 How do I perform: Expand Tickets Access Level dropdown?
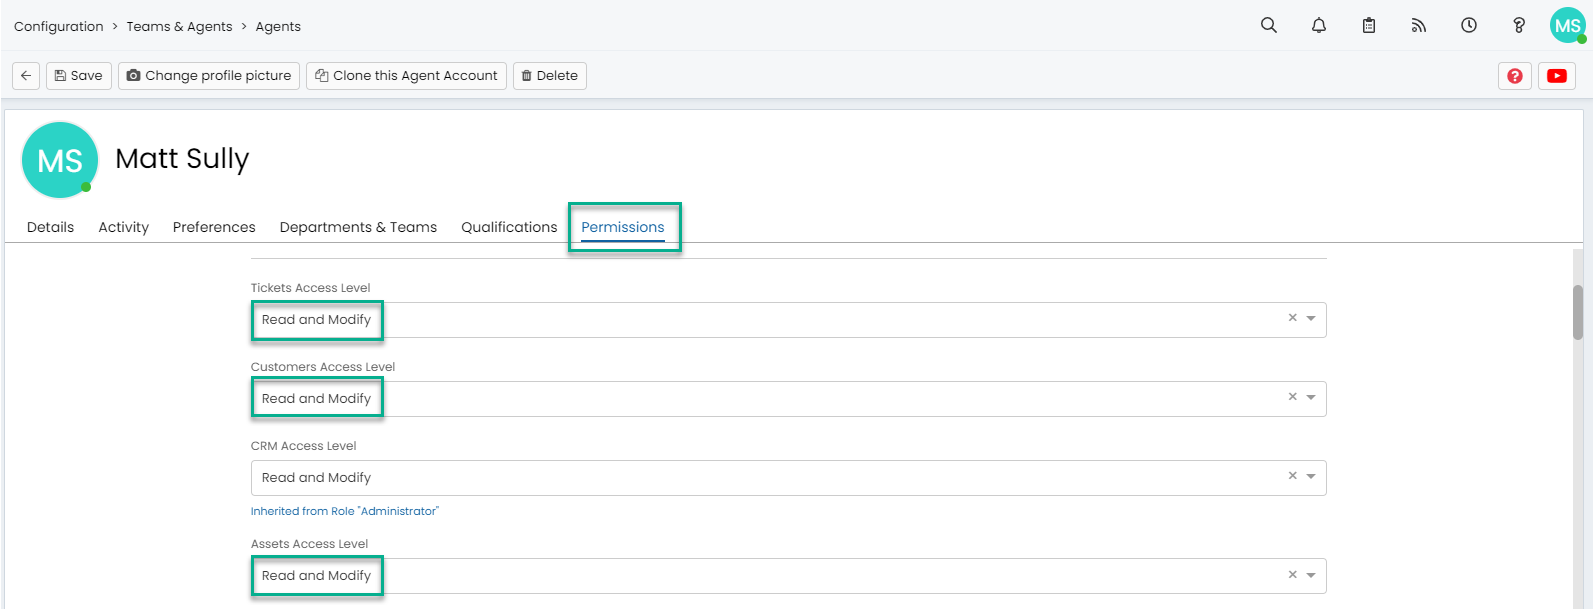[x=1311, y=319]
